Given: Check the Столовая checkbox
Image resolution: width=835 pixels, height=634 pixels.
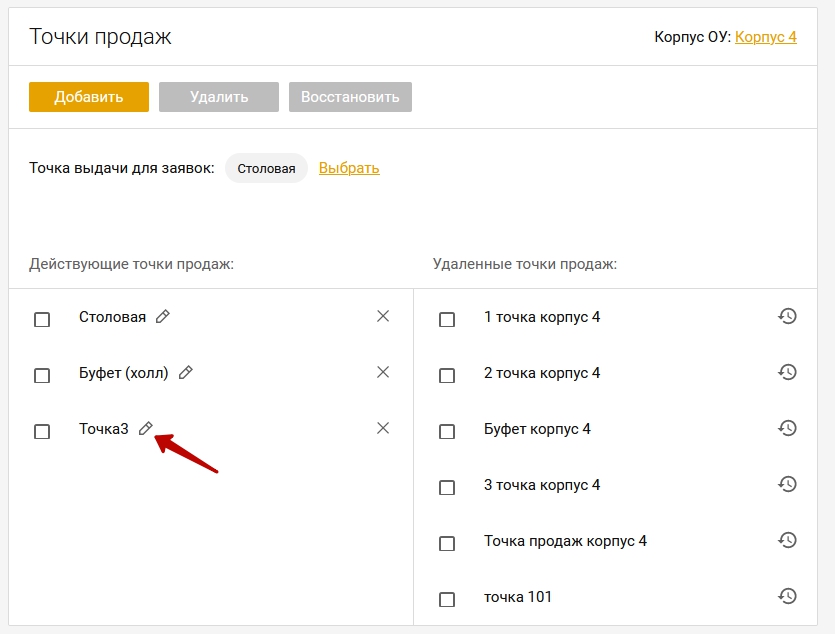Looking at the screenshot, I should pos(42,319).
